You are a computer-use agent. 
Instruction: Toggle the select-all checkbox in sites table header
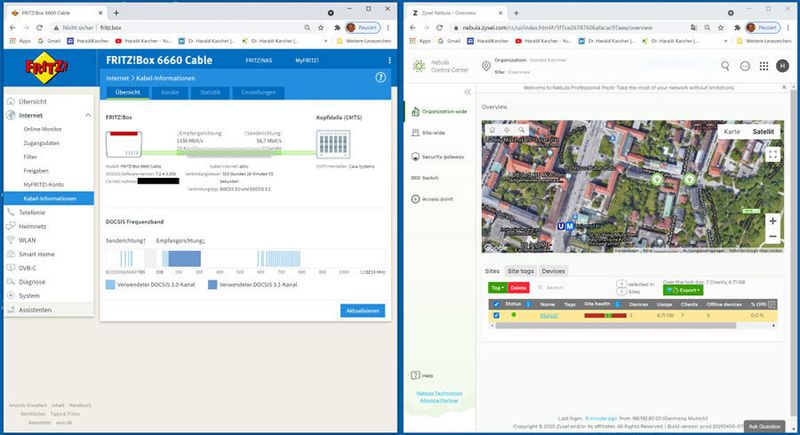(x=496, y=304)
